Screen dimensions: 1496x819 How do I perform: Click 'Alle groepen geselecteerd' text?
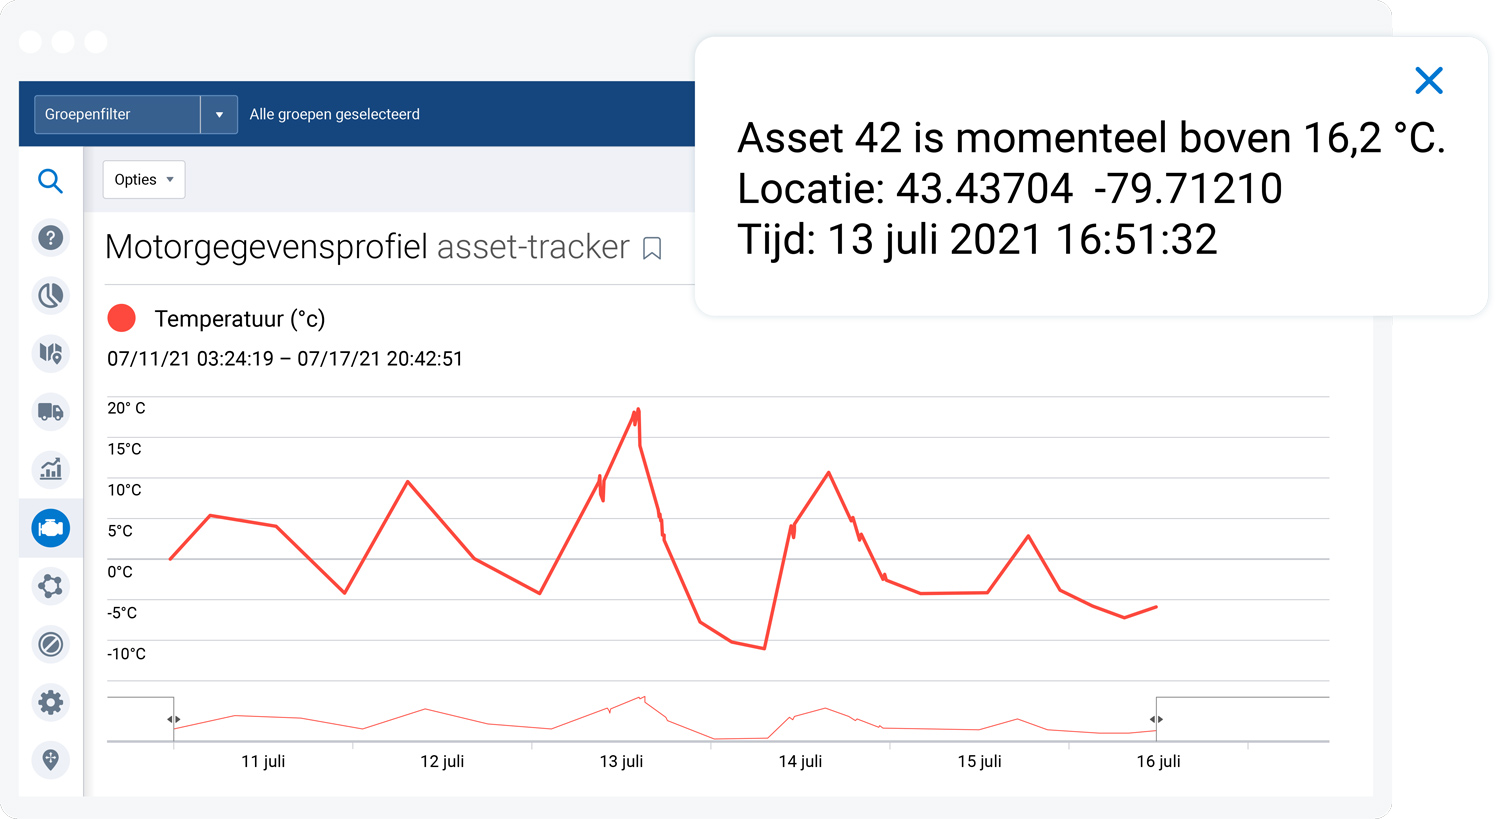click(335, 115)
